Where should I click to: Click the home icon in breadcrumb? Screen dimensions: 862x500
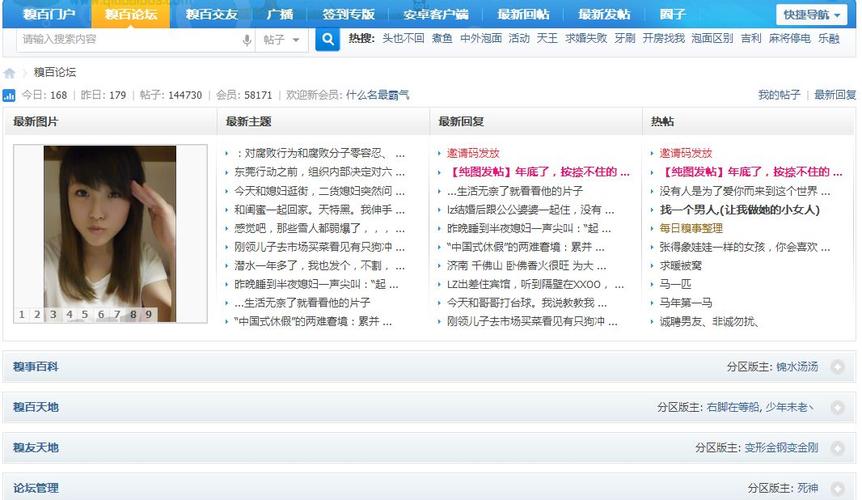[x=10, y=73]
